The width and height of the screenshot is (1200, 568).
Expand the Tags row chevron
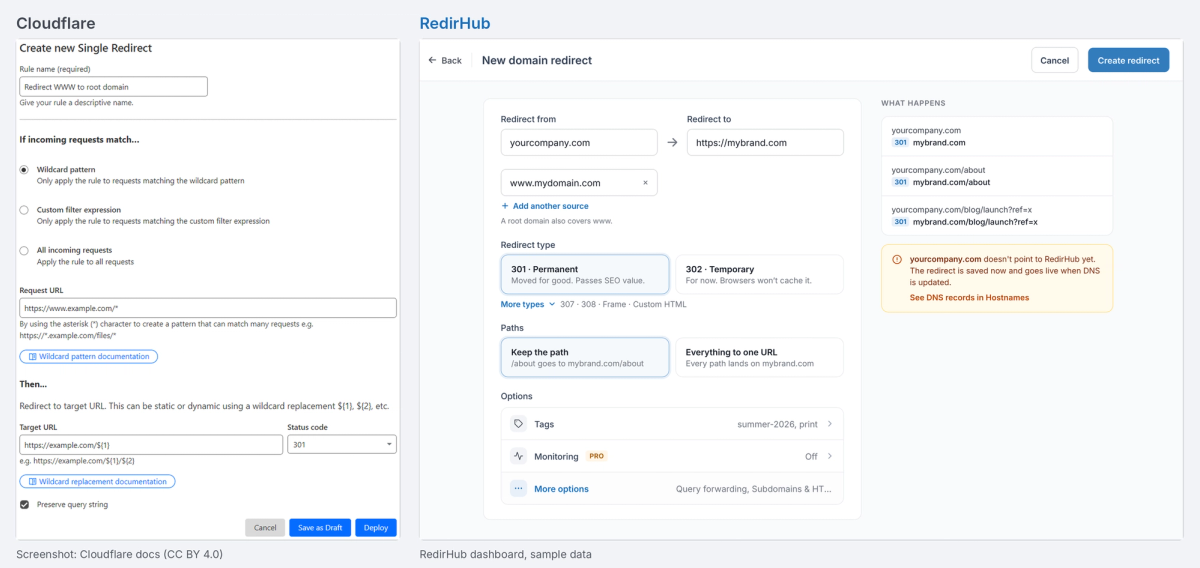click(829, 424)
